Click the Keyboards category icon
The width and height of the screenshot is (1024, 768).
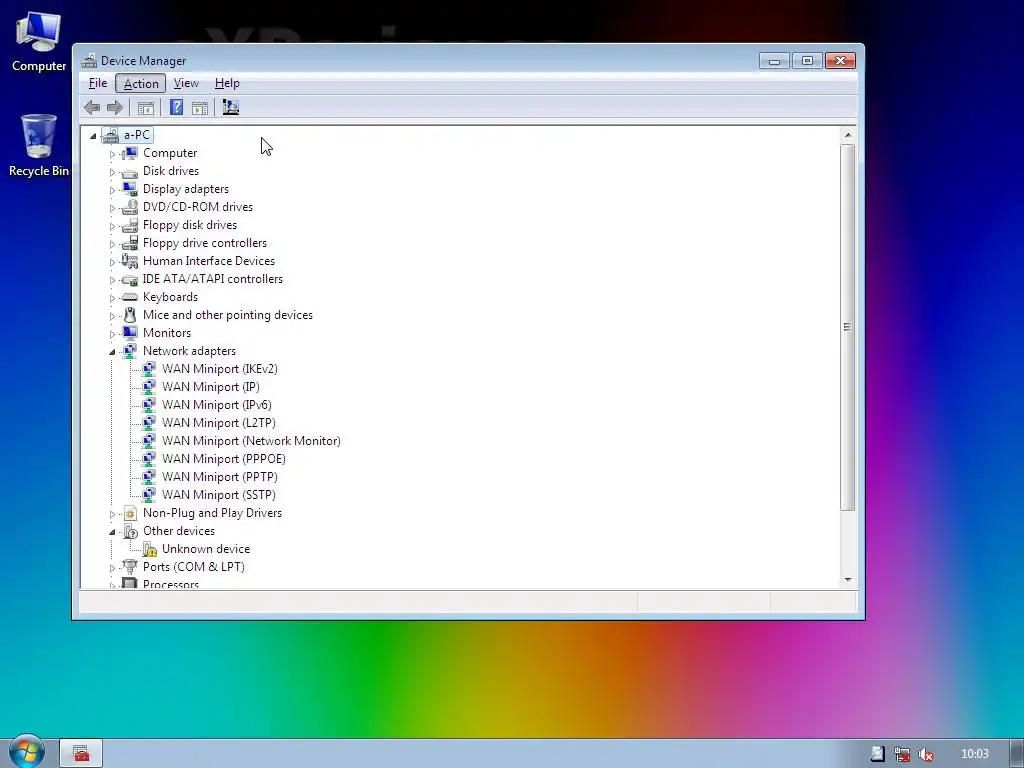130,297
